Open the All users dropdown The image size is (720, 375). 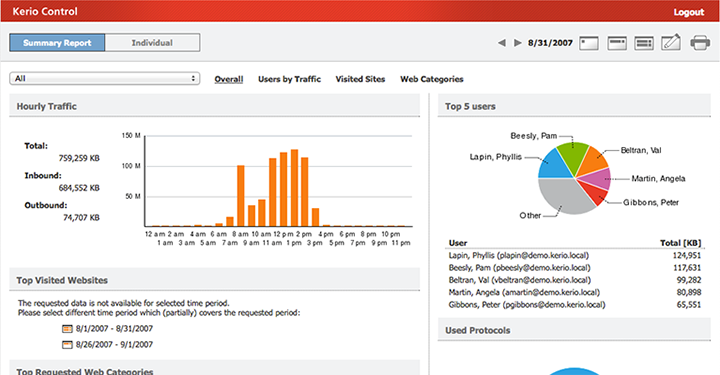pyautogui.click(x=104, y=78)
